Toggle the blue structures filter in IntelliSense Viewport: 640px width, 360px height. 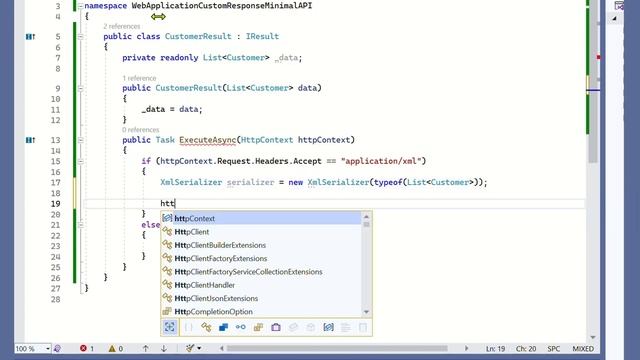[224, 327]
